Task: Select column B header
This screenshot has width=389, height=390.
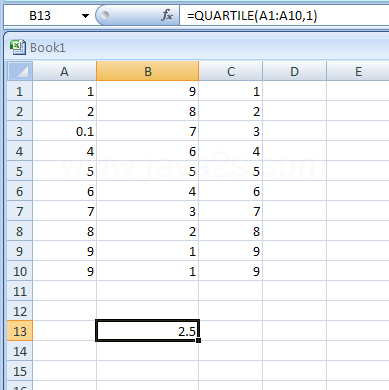Action: pyautogui.click(x=148, y=71)
